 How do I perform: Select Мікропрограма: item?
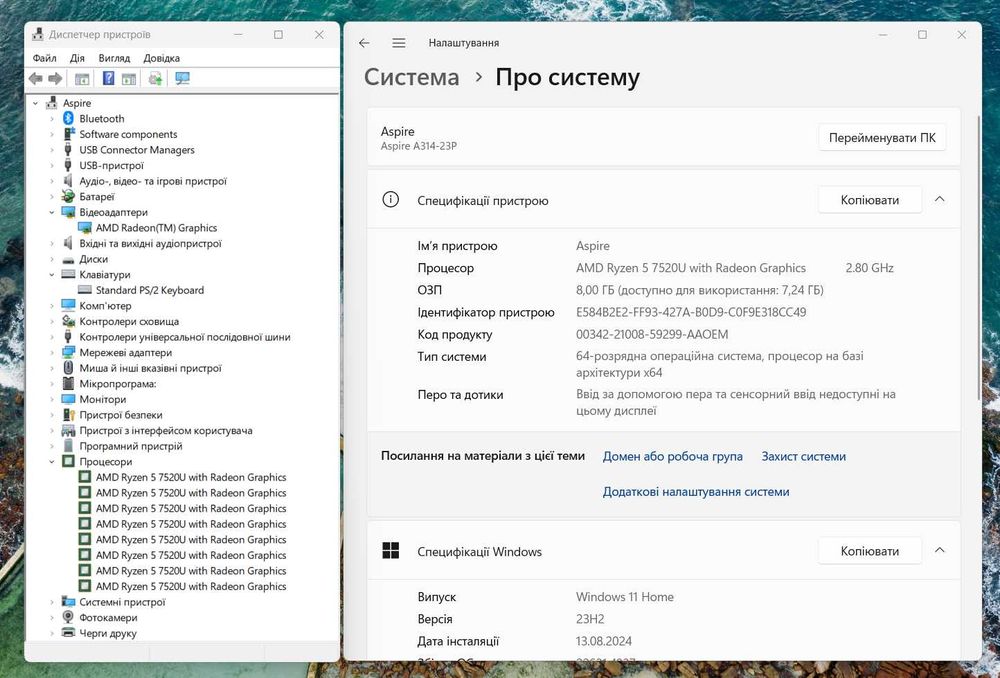(118, 384)
